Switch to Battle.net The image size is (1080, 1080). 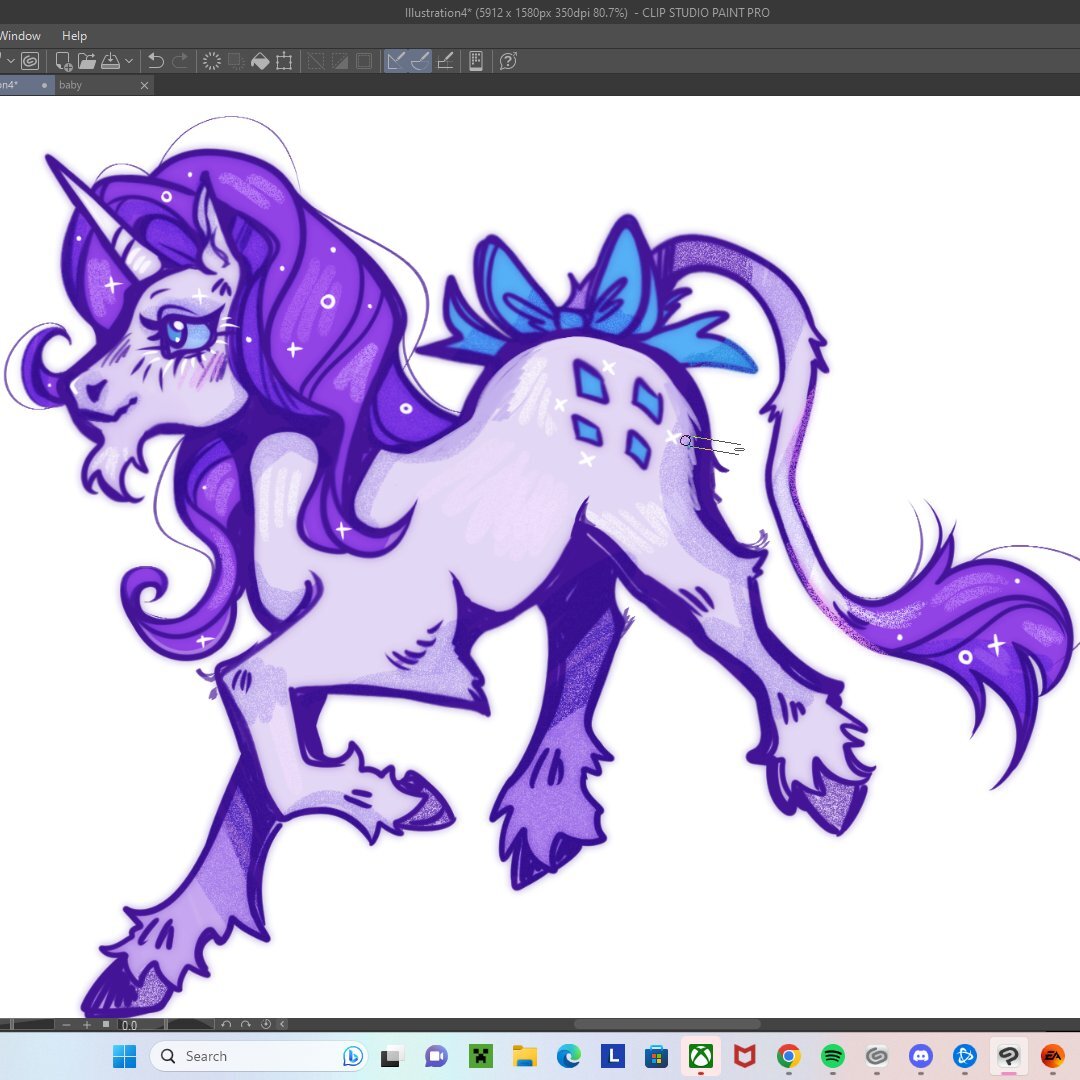965,1056
